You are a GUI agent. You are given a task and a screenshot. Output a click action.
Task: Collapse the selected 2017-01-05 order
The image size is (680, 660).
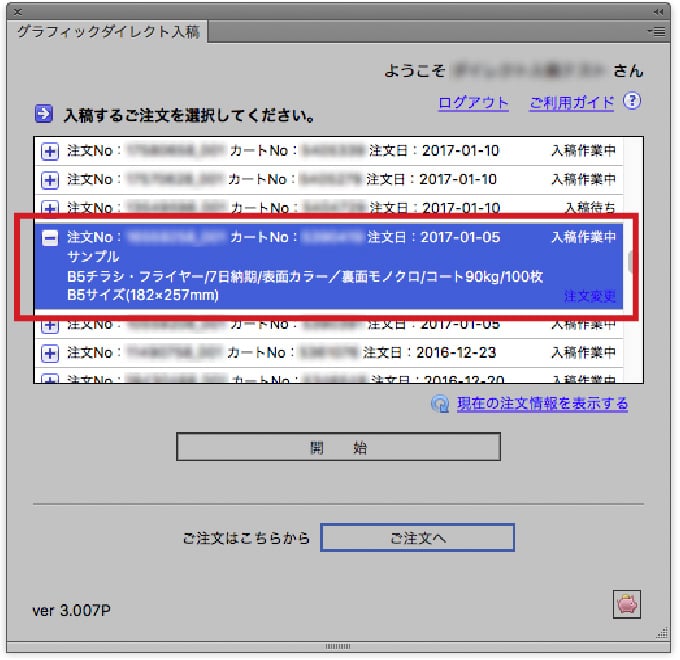[x=50, y=238]
